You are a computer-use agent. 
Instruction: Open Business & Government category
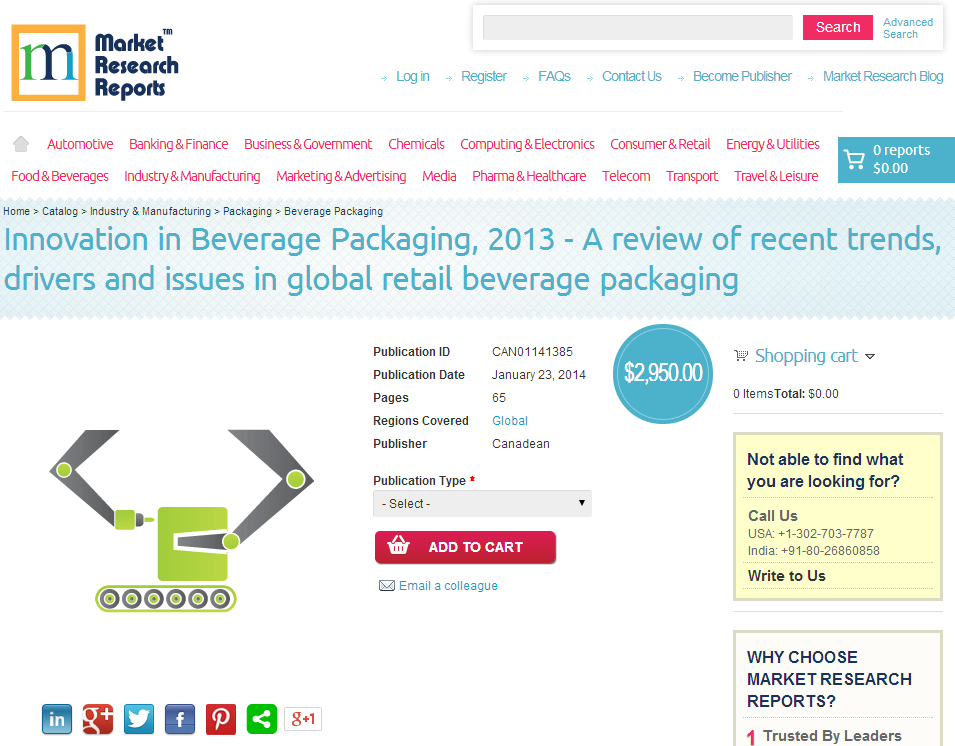click(x=308, y=144)
